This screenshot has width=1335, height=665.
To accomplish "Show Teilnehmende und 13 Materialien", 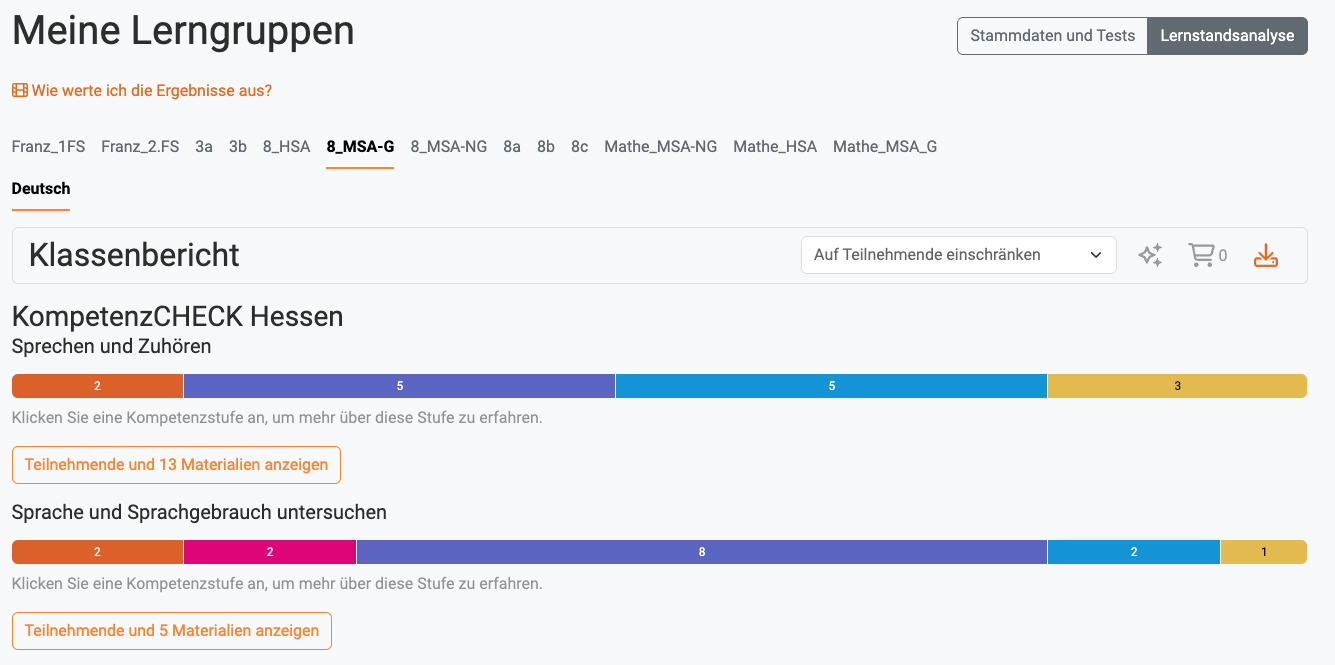I will 176,465.
